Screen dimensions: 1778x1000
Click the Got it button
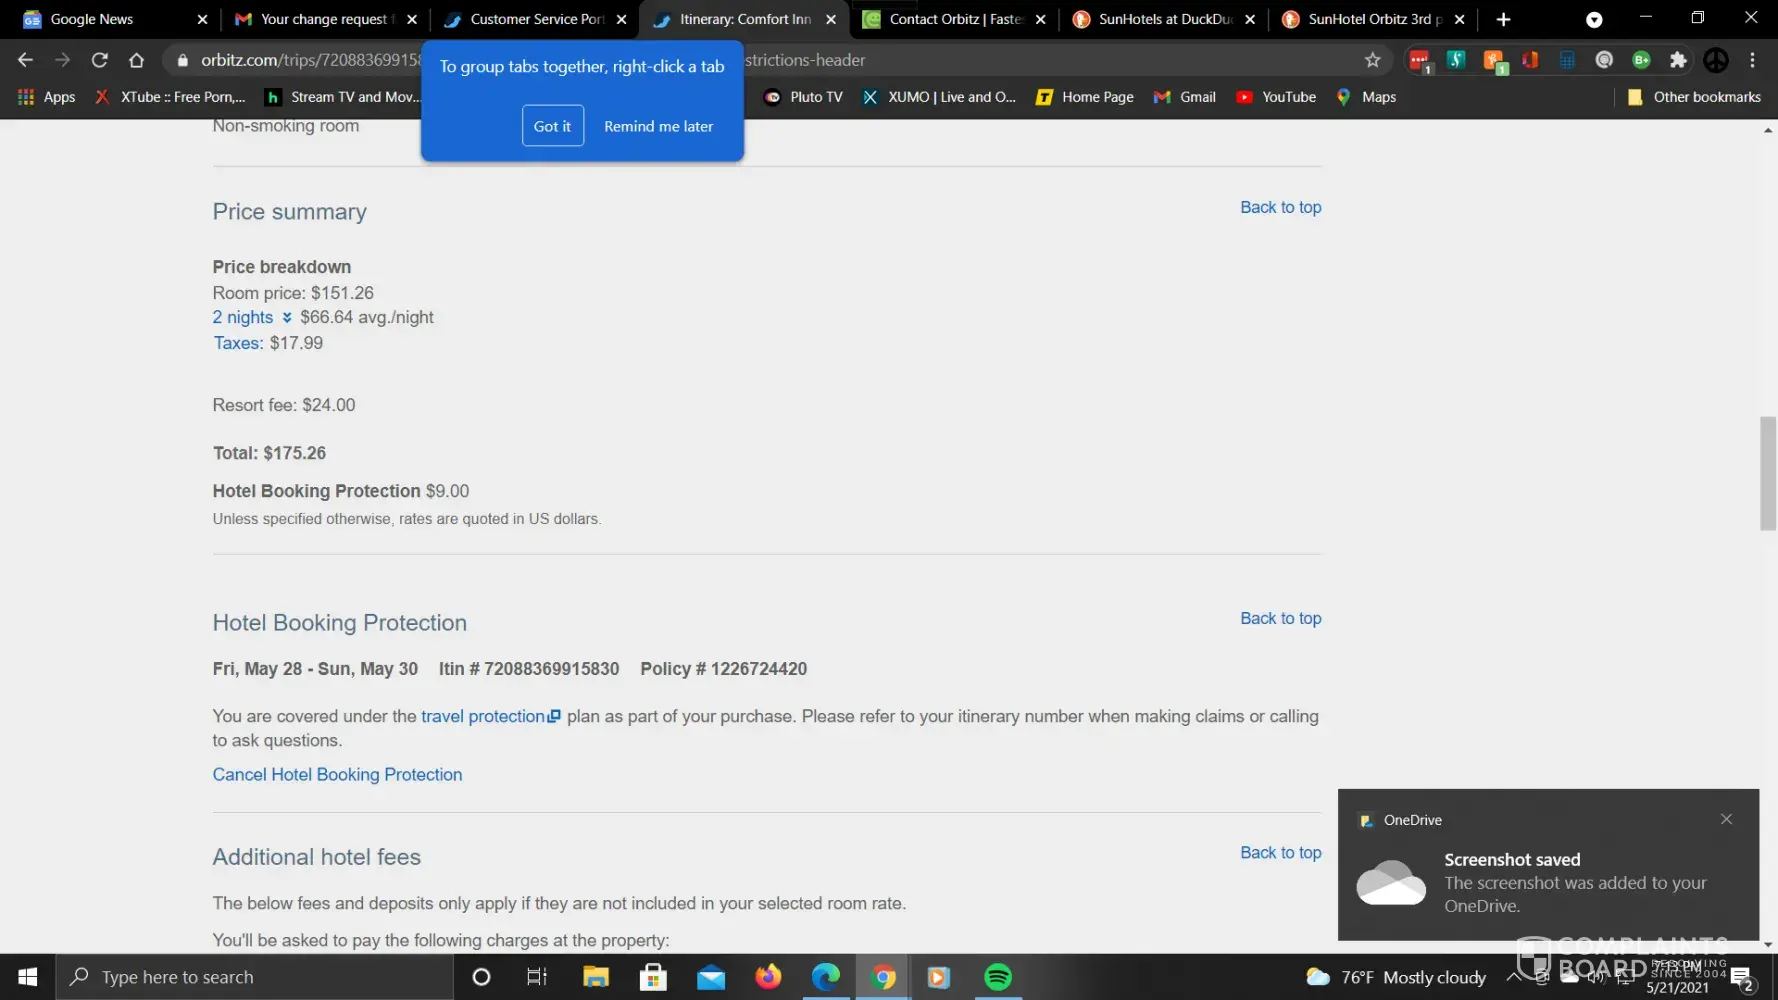[552, 126]
